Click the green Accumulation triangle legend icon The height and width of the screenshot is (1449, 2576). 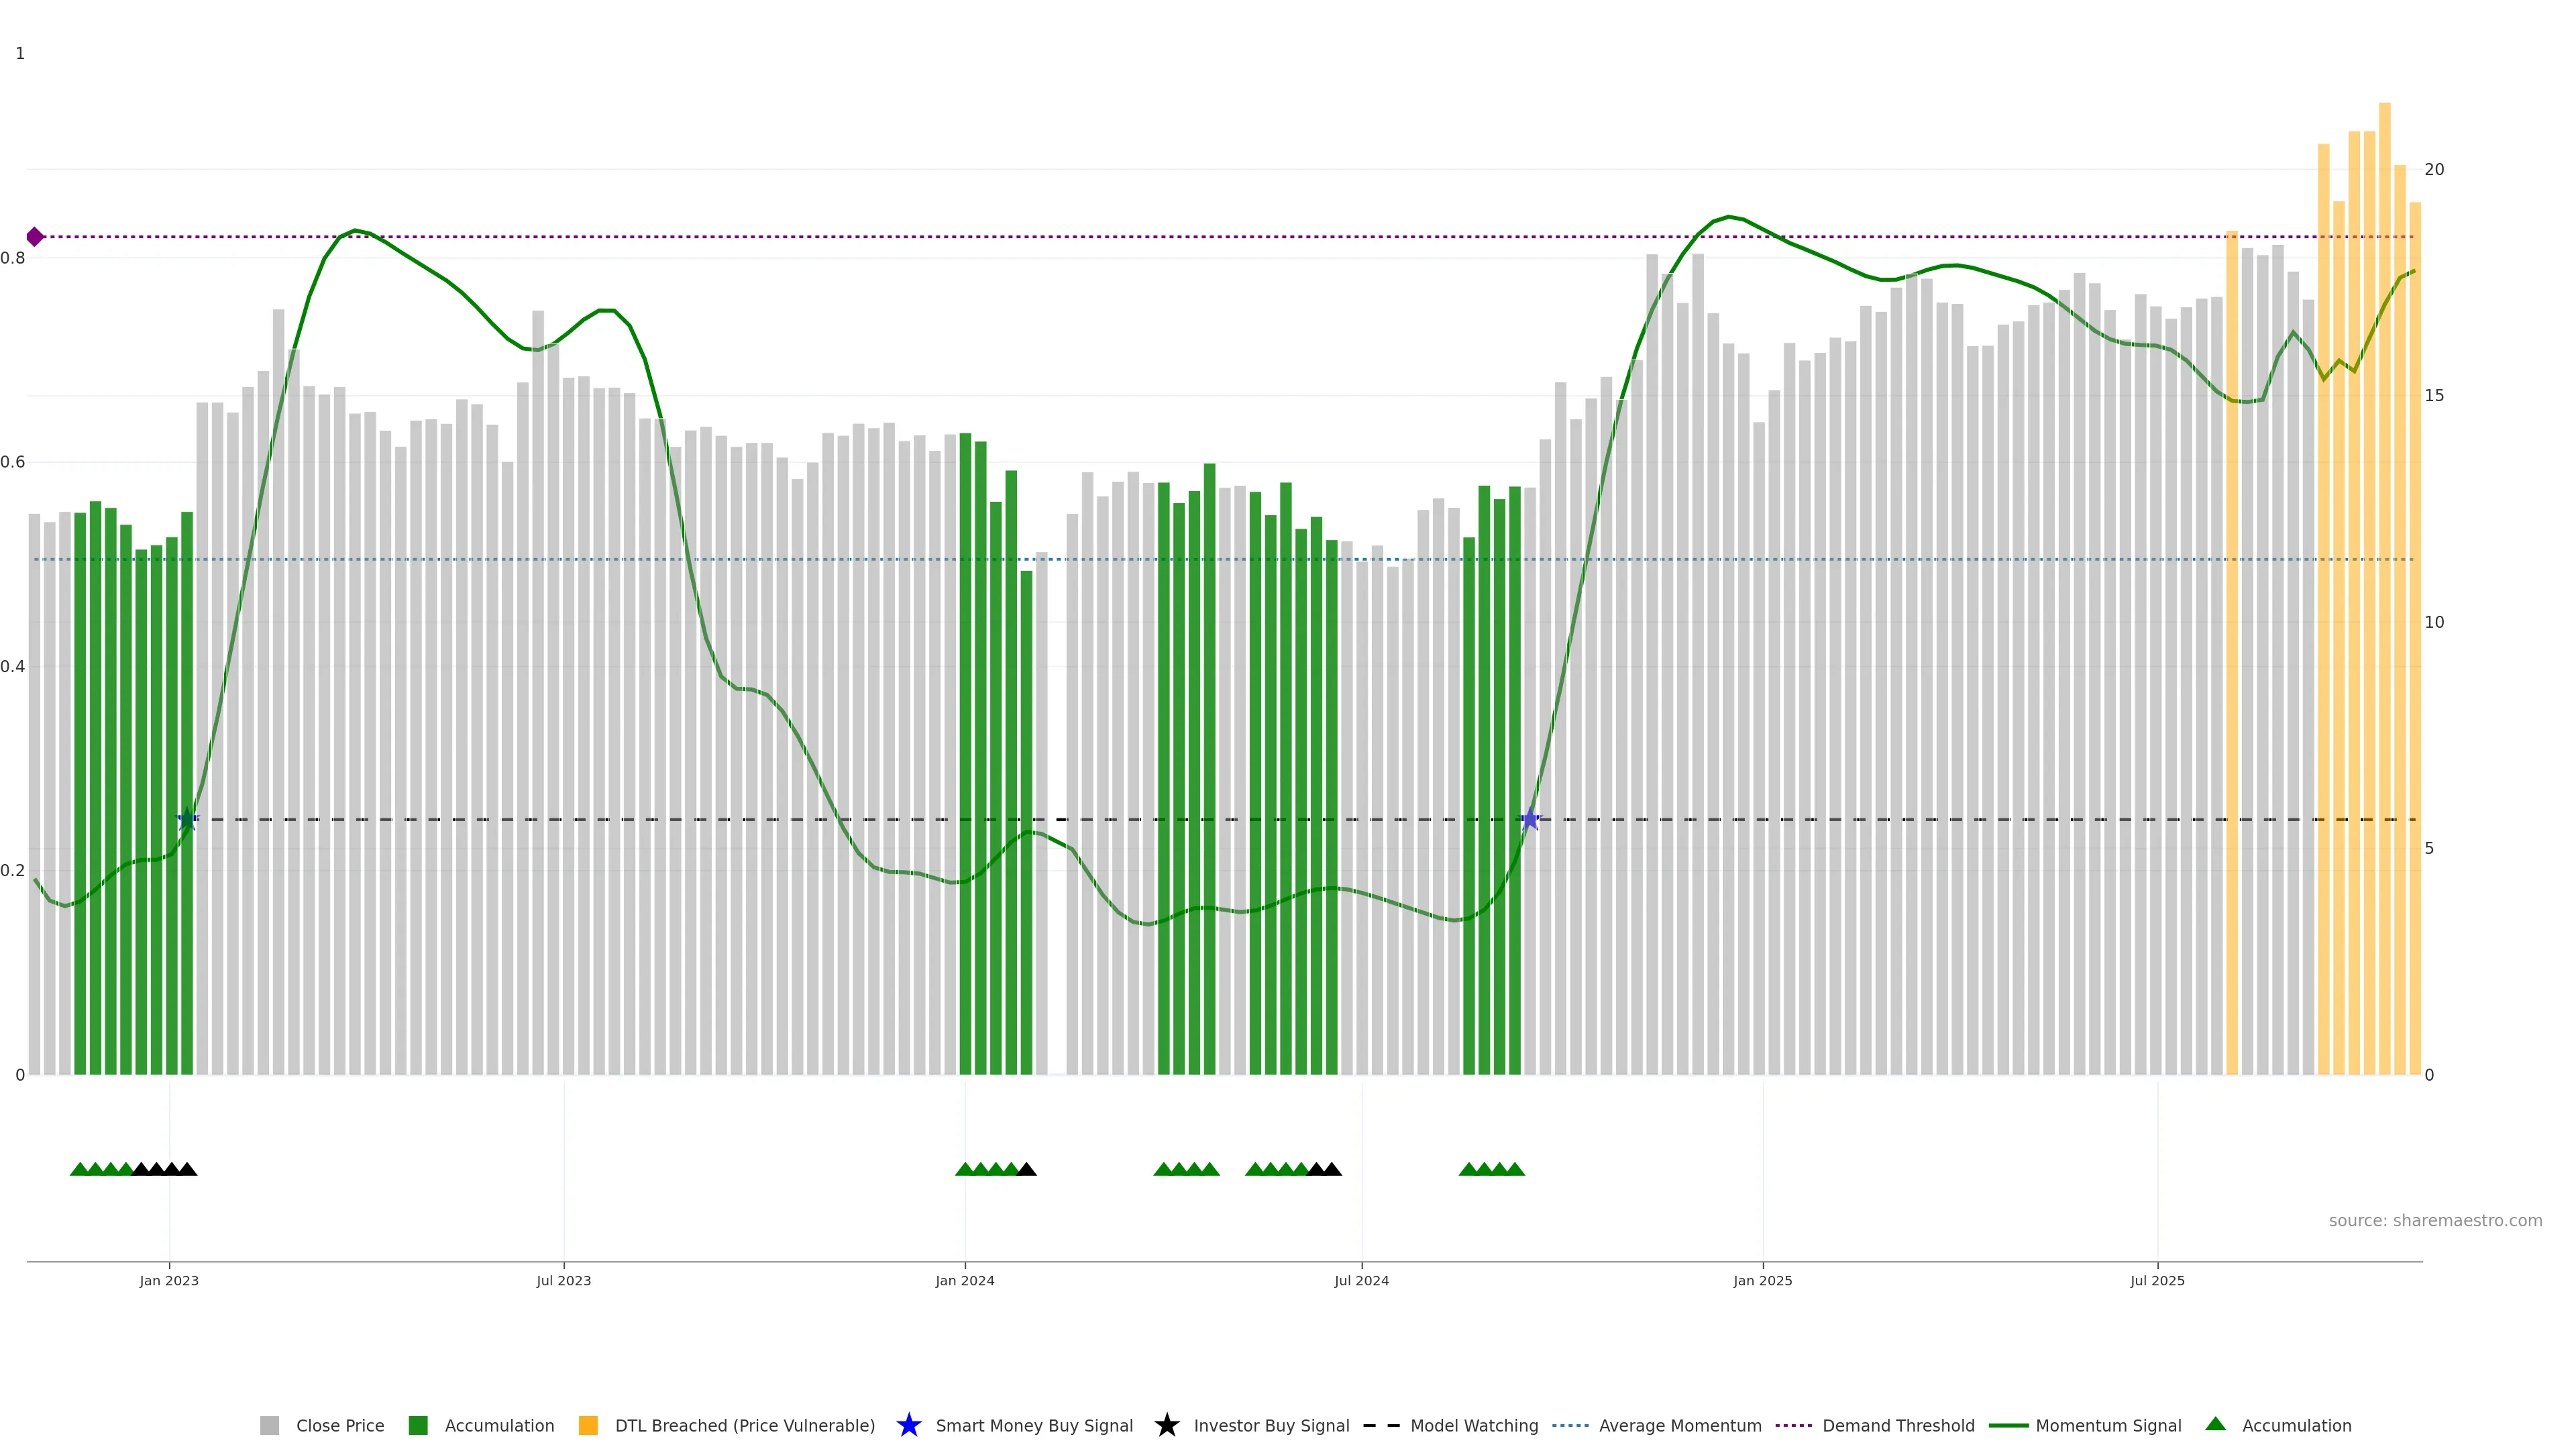[x=2215, y=1424]
